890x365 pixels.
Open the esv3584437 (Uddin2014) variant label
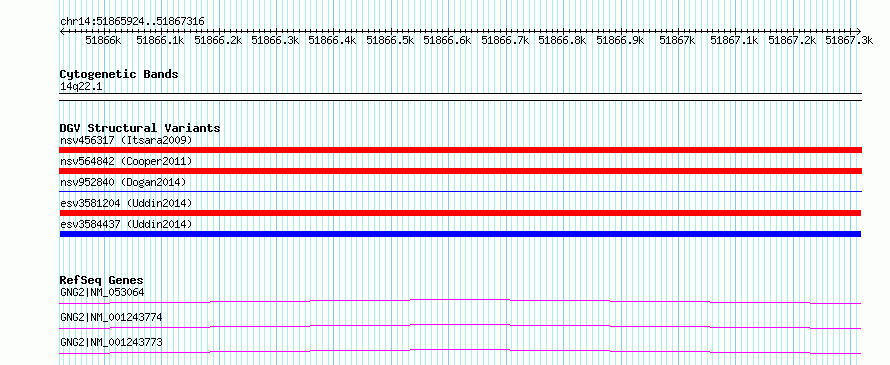126,224
